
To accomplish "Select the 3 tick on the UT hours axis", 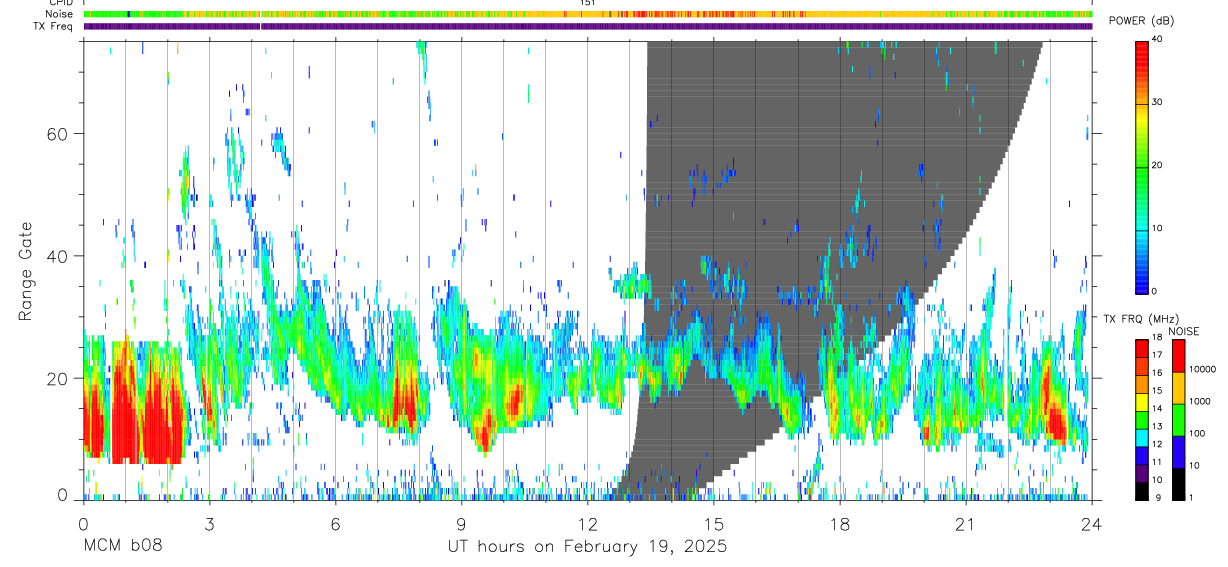I will click(x=209, y=523).
